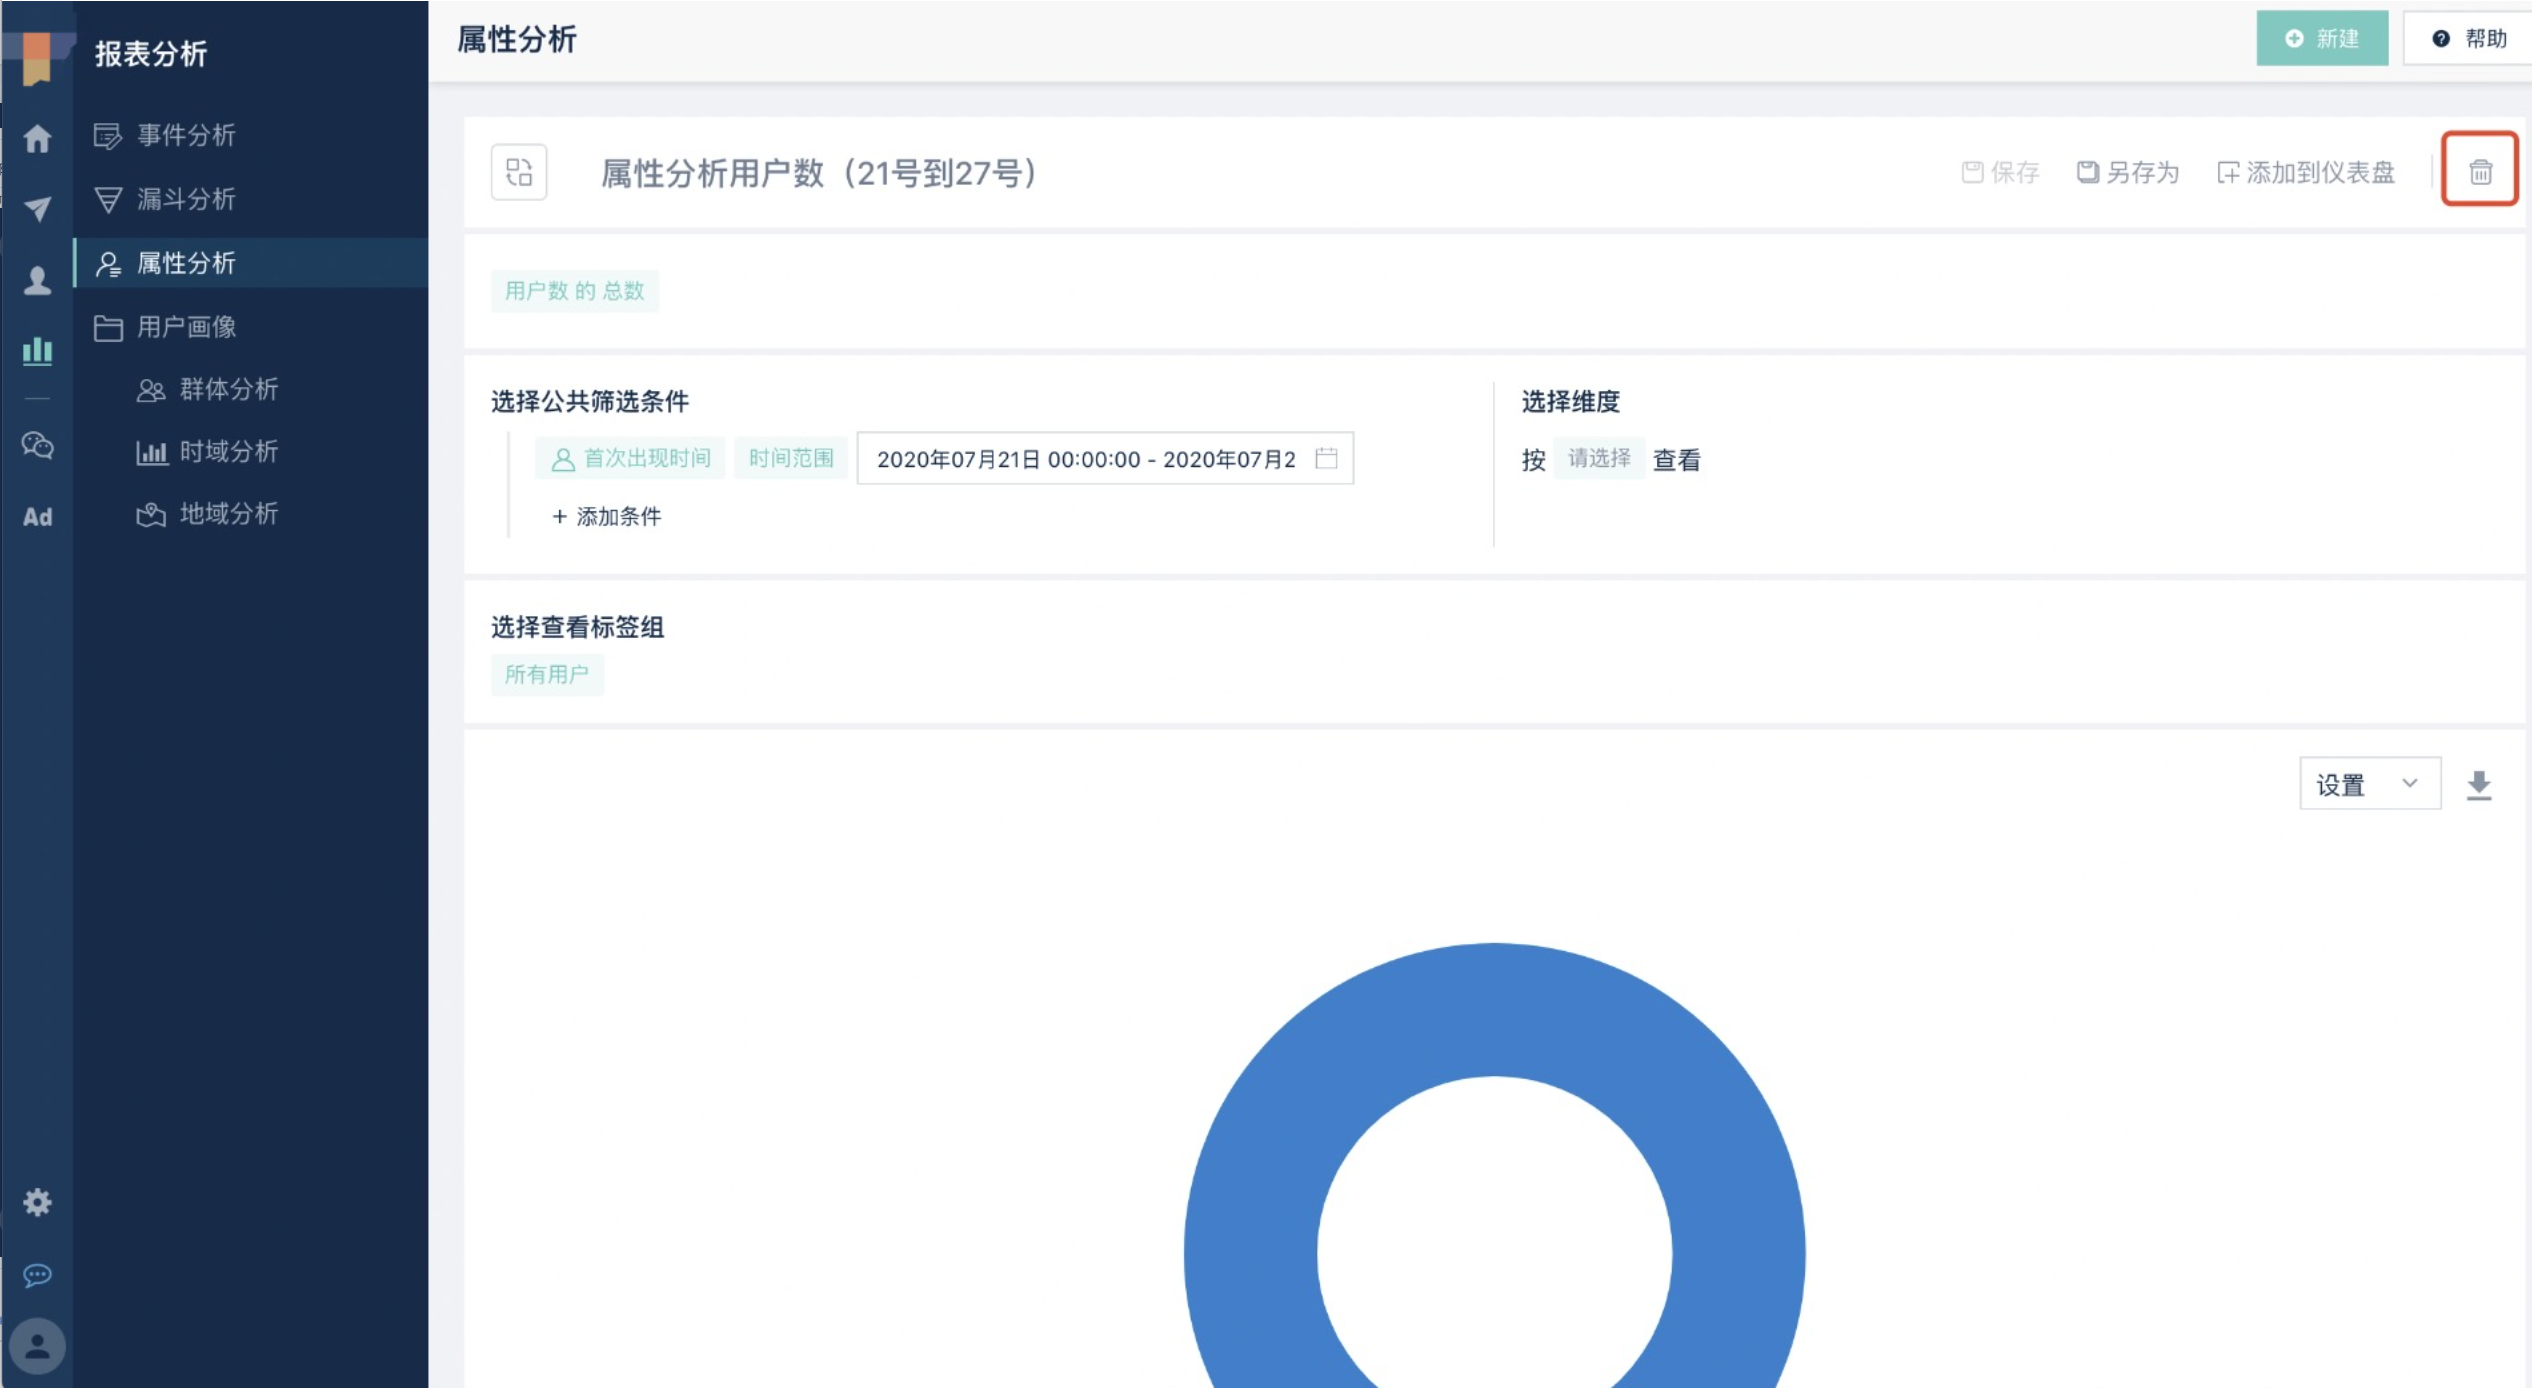Click the 报表分析 sidebar heading
The image size is (2532, 1388).
pos(151,54)
